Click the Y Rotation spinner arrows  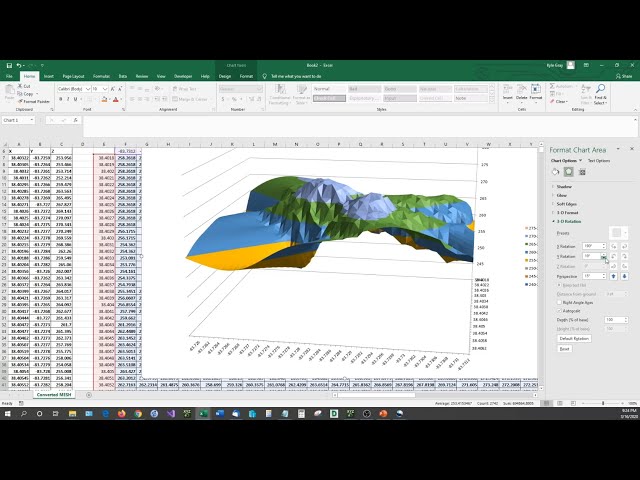tap(604, 256)
